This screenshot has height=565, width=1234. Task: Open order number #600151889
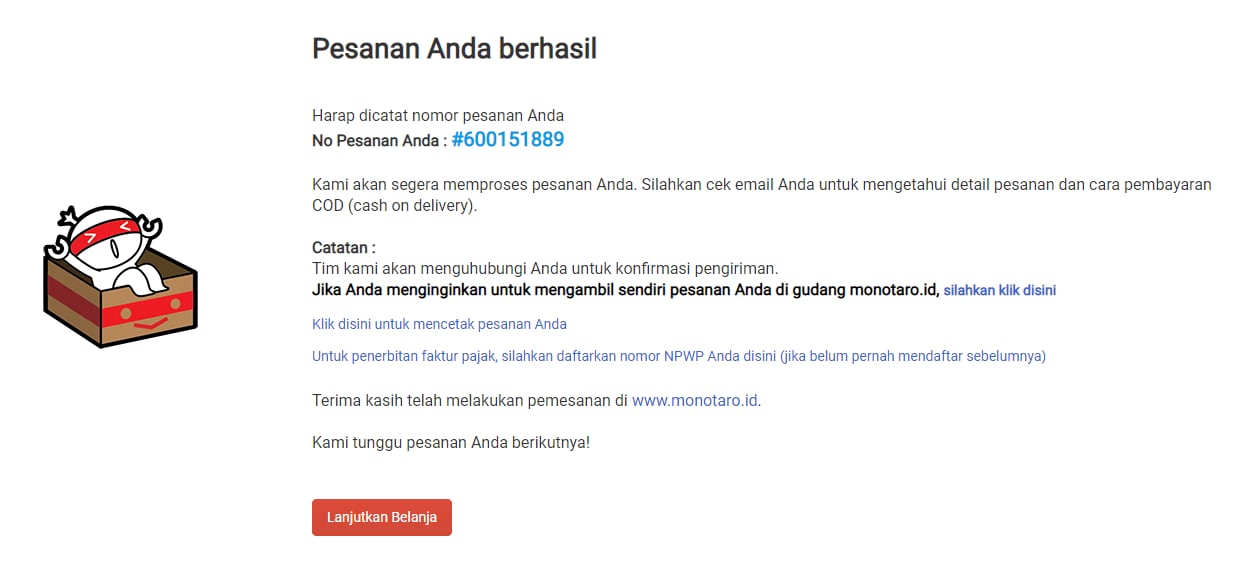[508, 140]
